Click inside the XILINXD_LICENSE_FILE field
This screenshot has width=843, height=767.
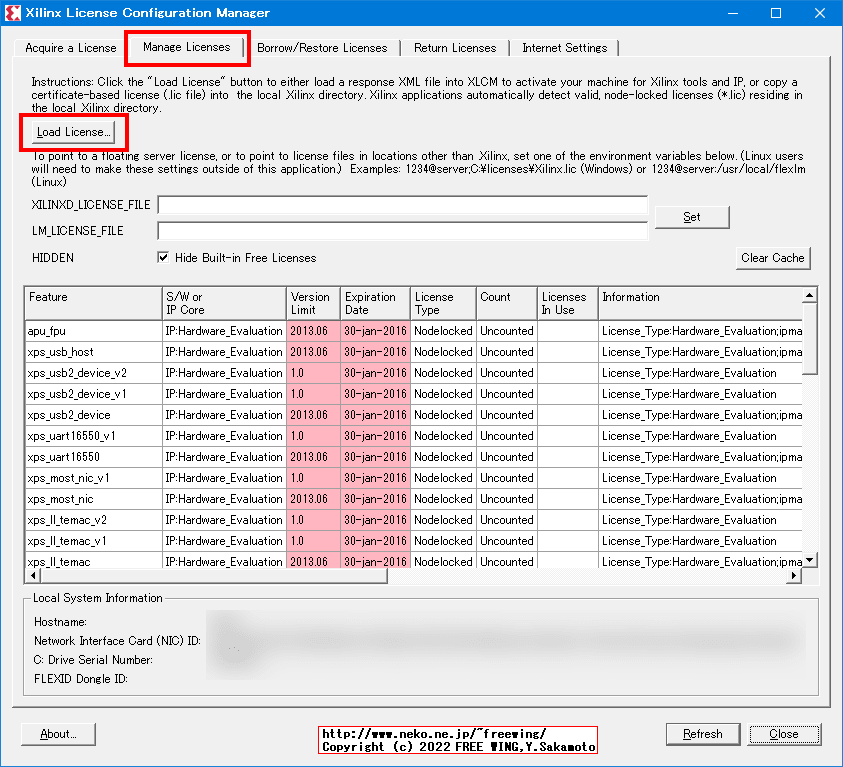pos(402,206)
